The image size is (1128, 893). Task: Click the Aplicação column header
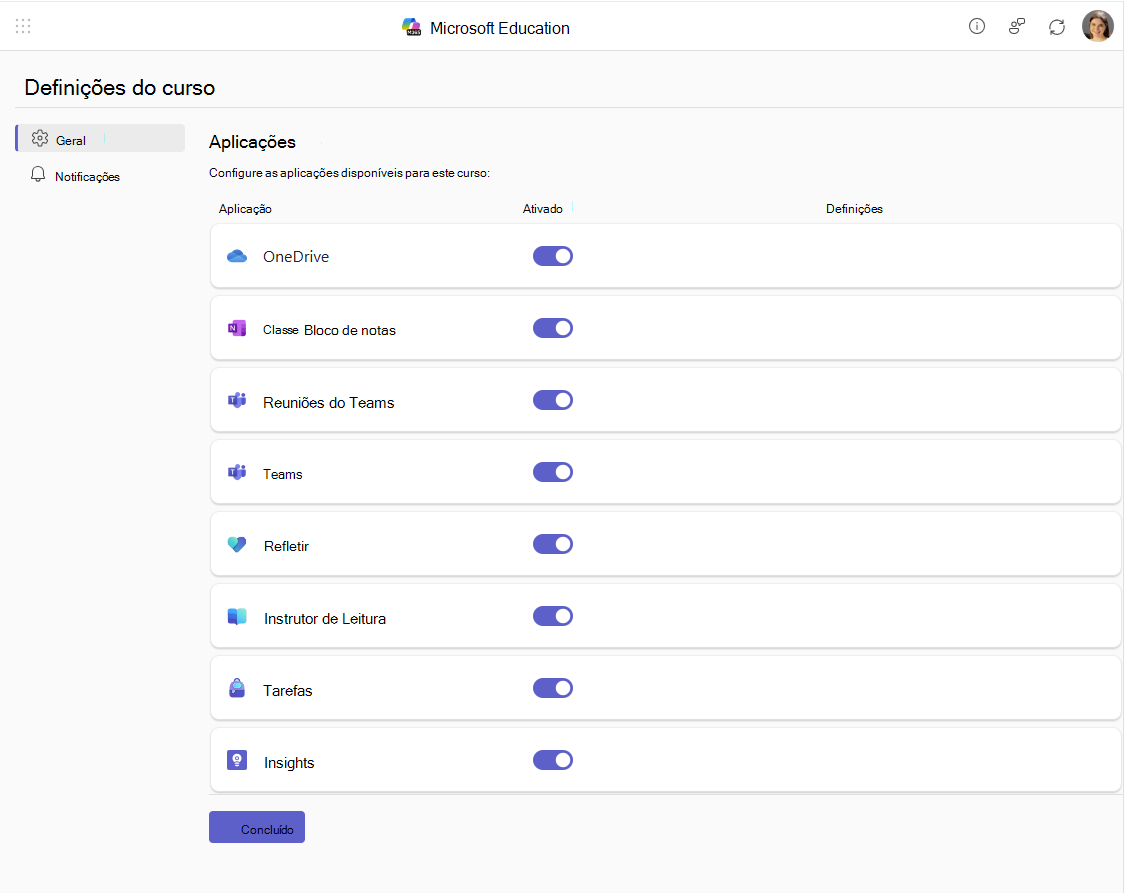click(245, 209)
